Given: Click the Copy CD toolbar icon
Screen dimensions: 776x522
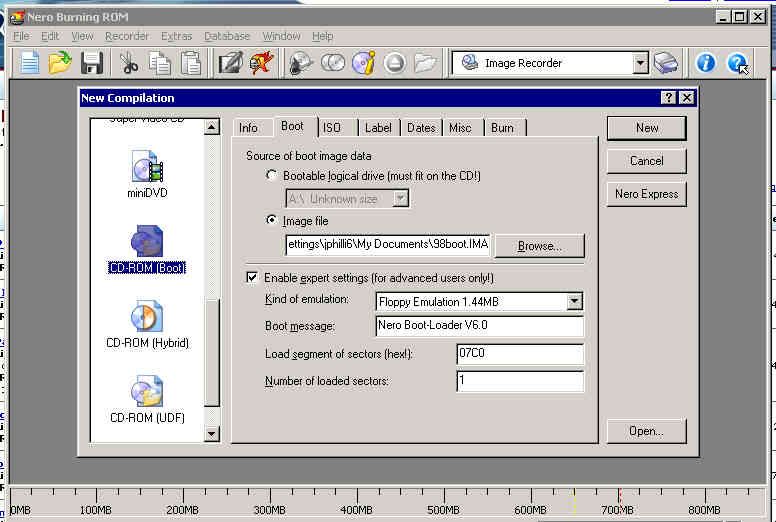Looking at the screenshot, I should (333, 63).
